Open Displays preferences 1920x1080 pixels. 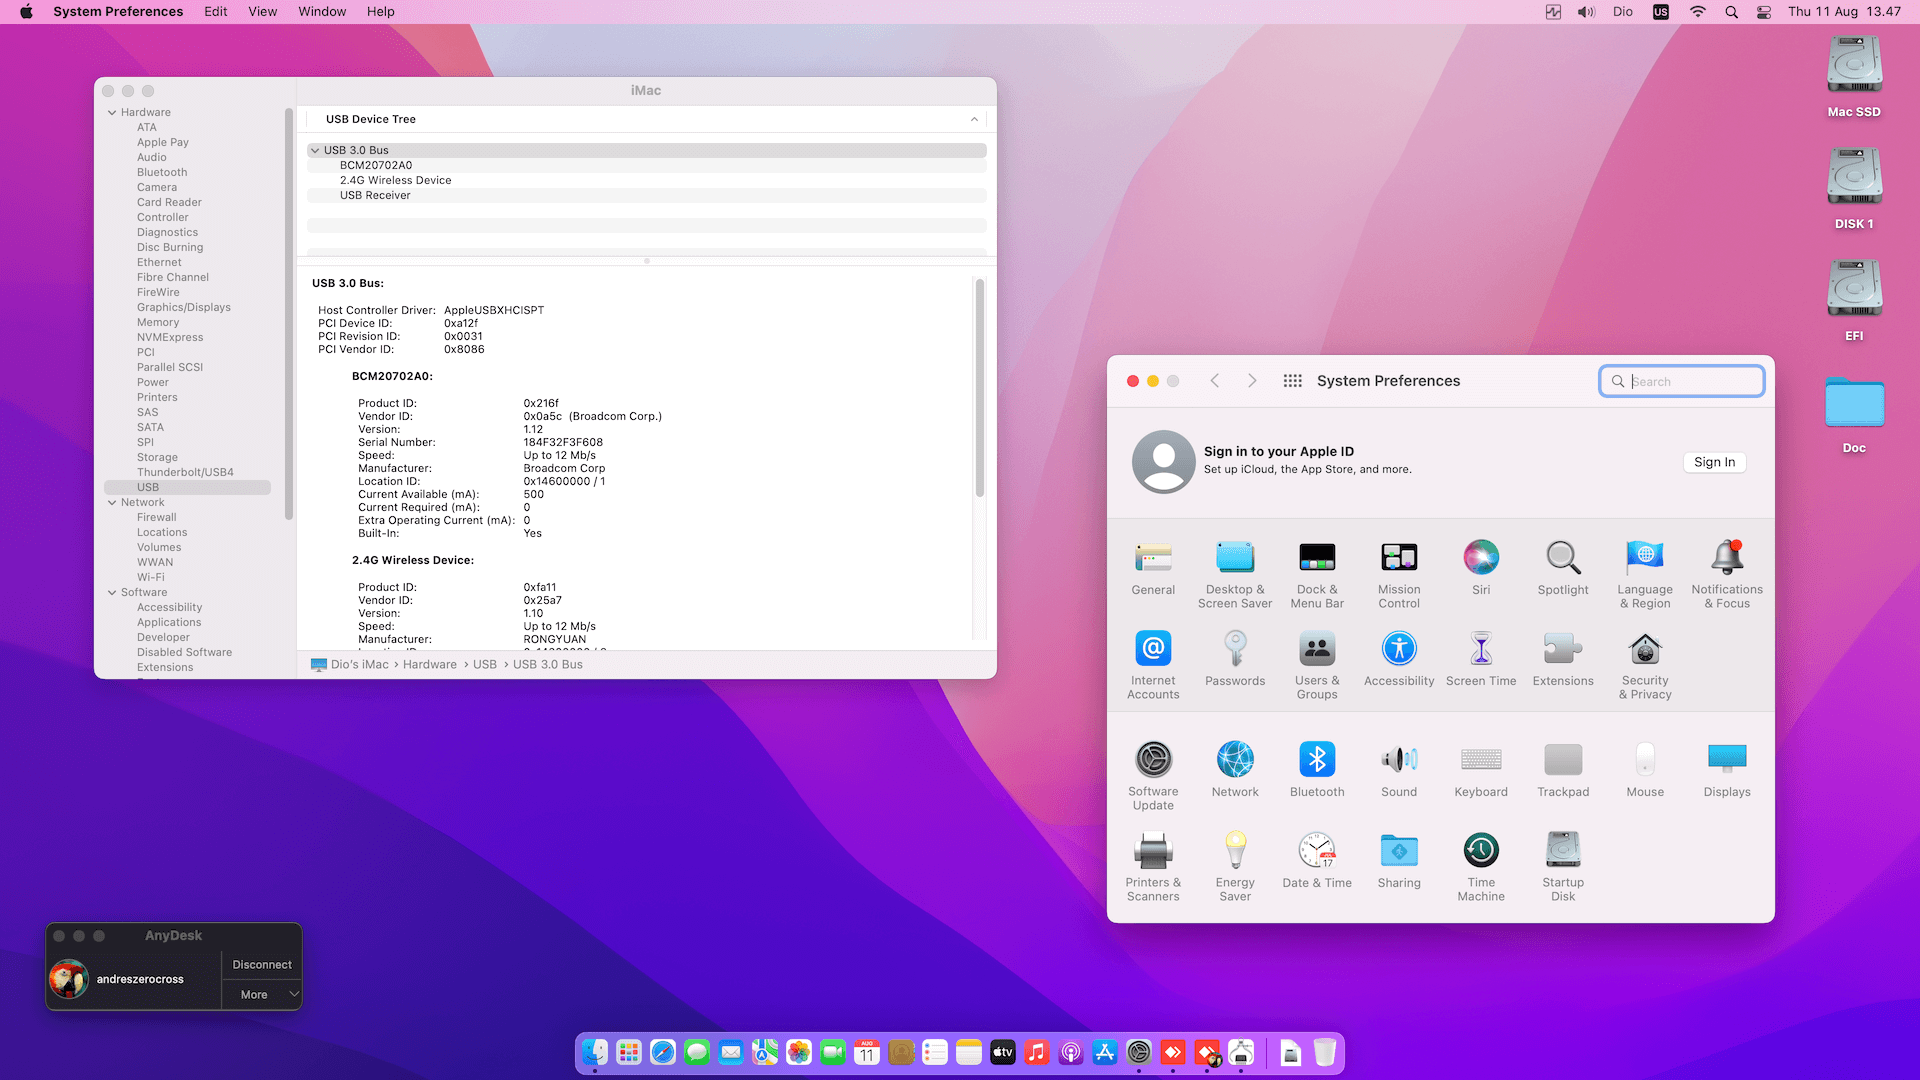coord(1727,770)
